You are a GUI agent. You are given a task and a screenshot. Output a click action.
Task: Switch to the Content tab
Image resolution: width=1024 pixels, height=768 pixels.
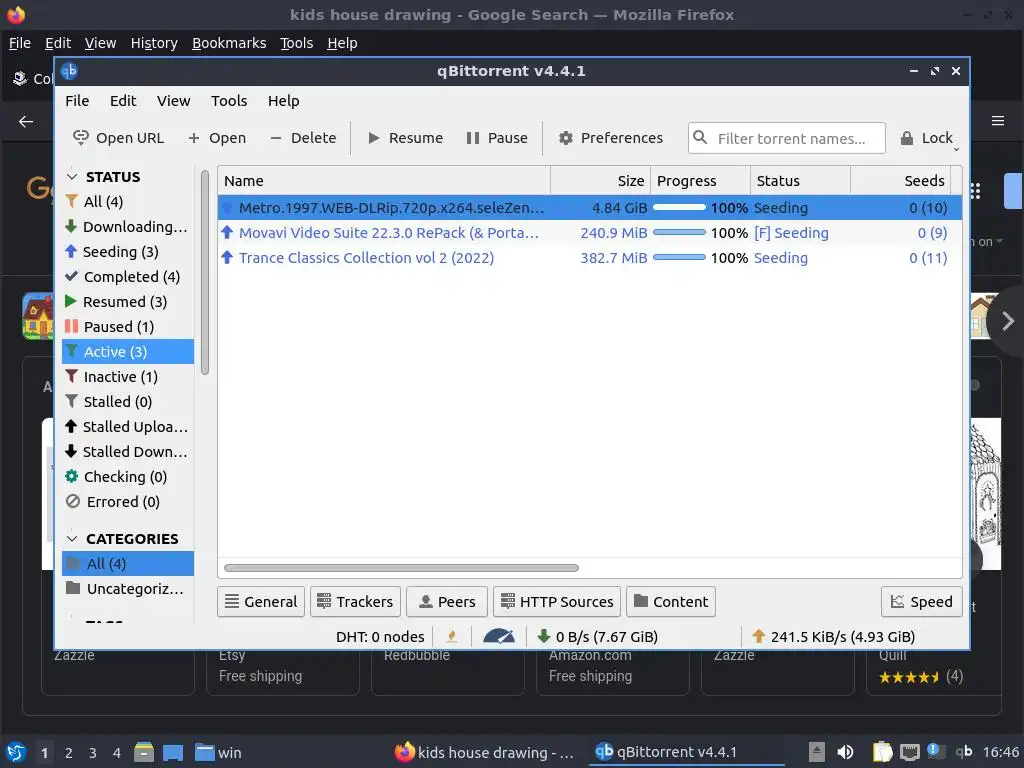pyautogui.click(x=671, y=601)
